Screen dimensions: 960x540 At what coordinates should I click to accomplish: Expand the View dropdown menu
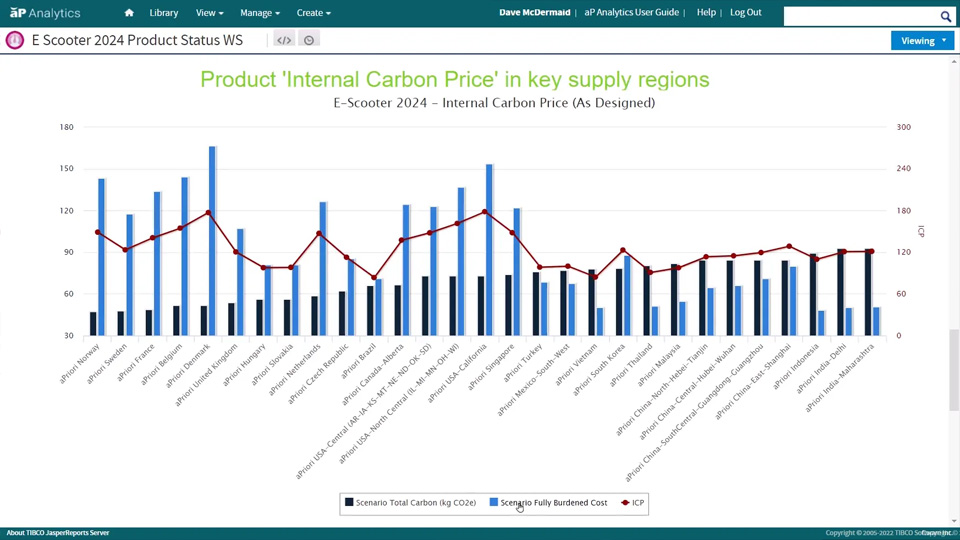pos(209,13)
